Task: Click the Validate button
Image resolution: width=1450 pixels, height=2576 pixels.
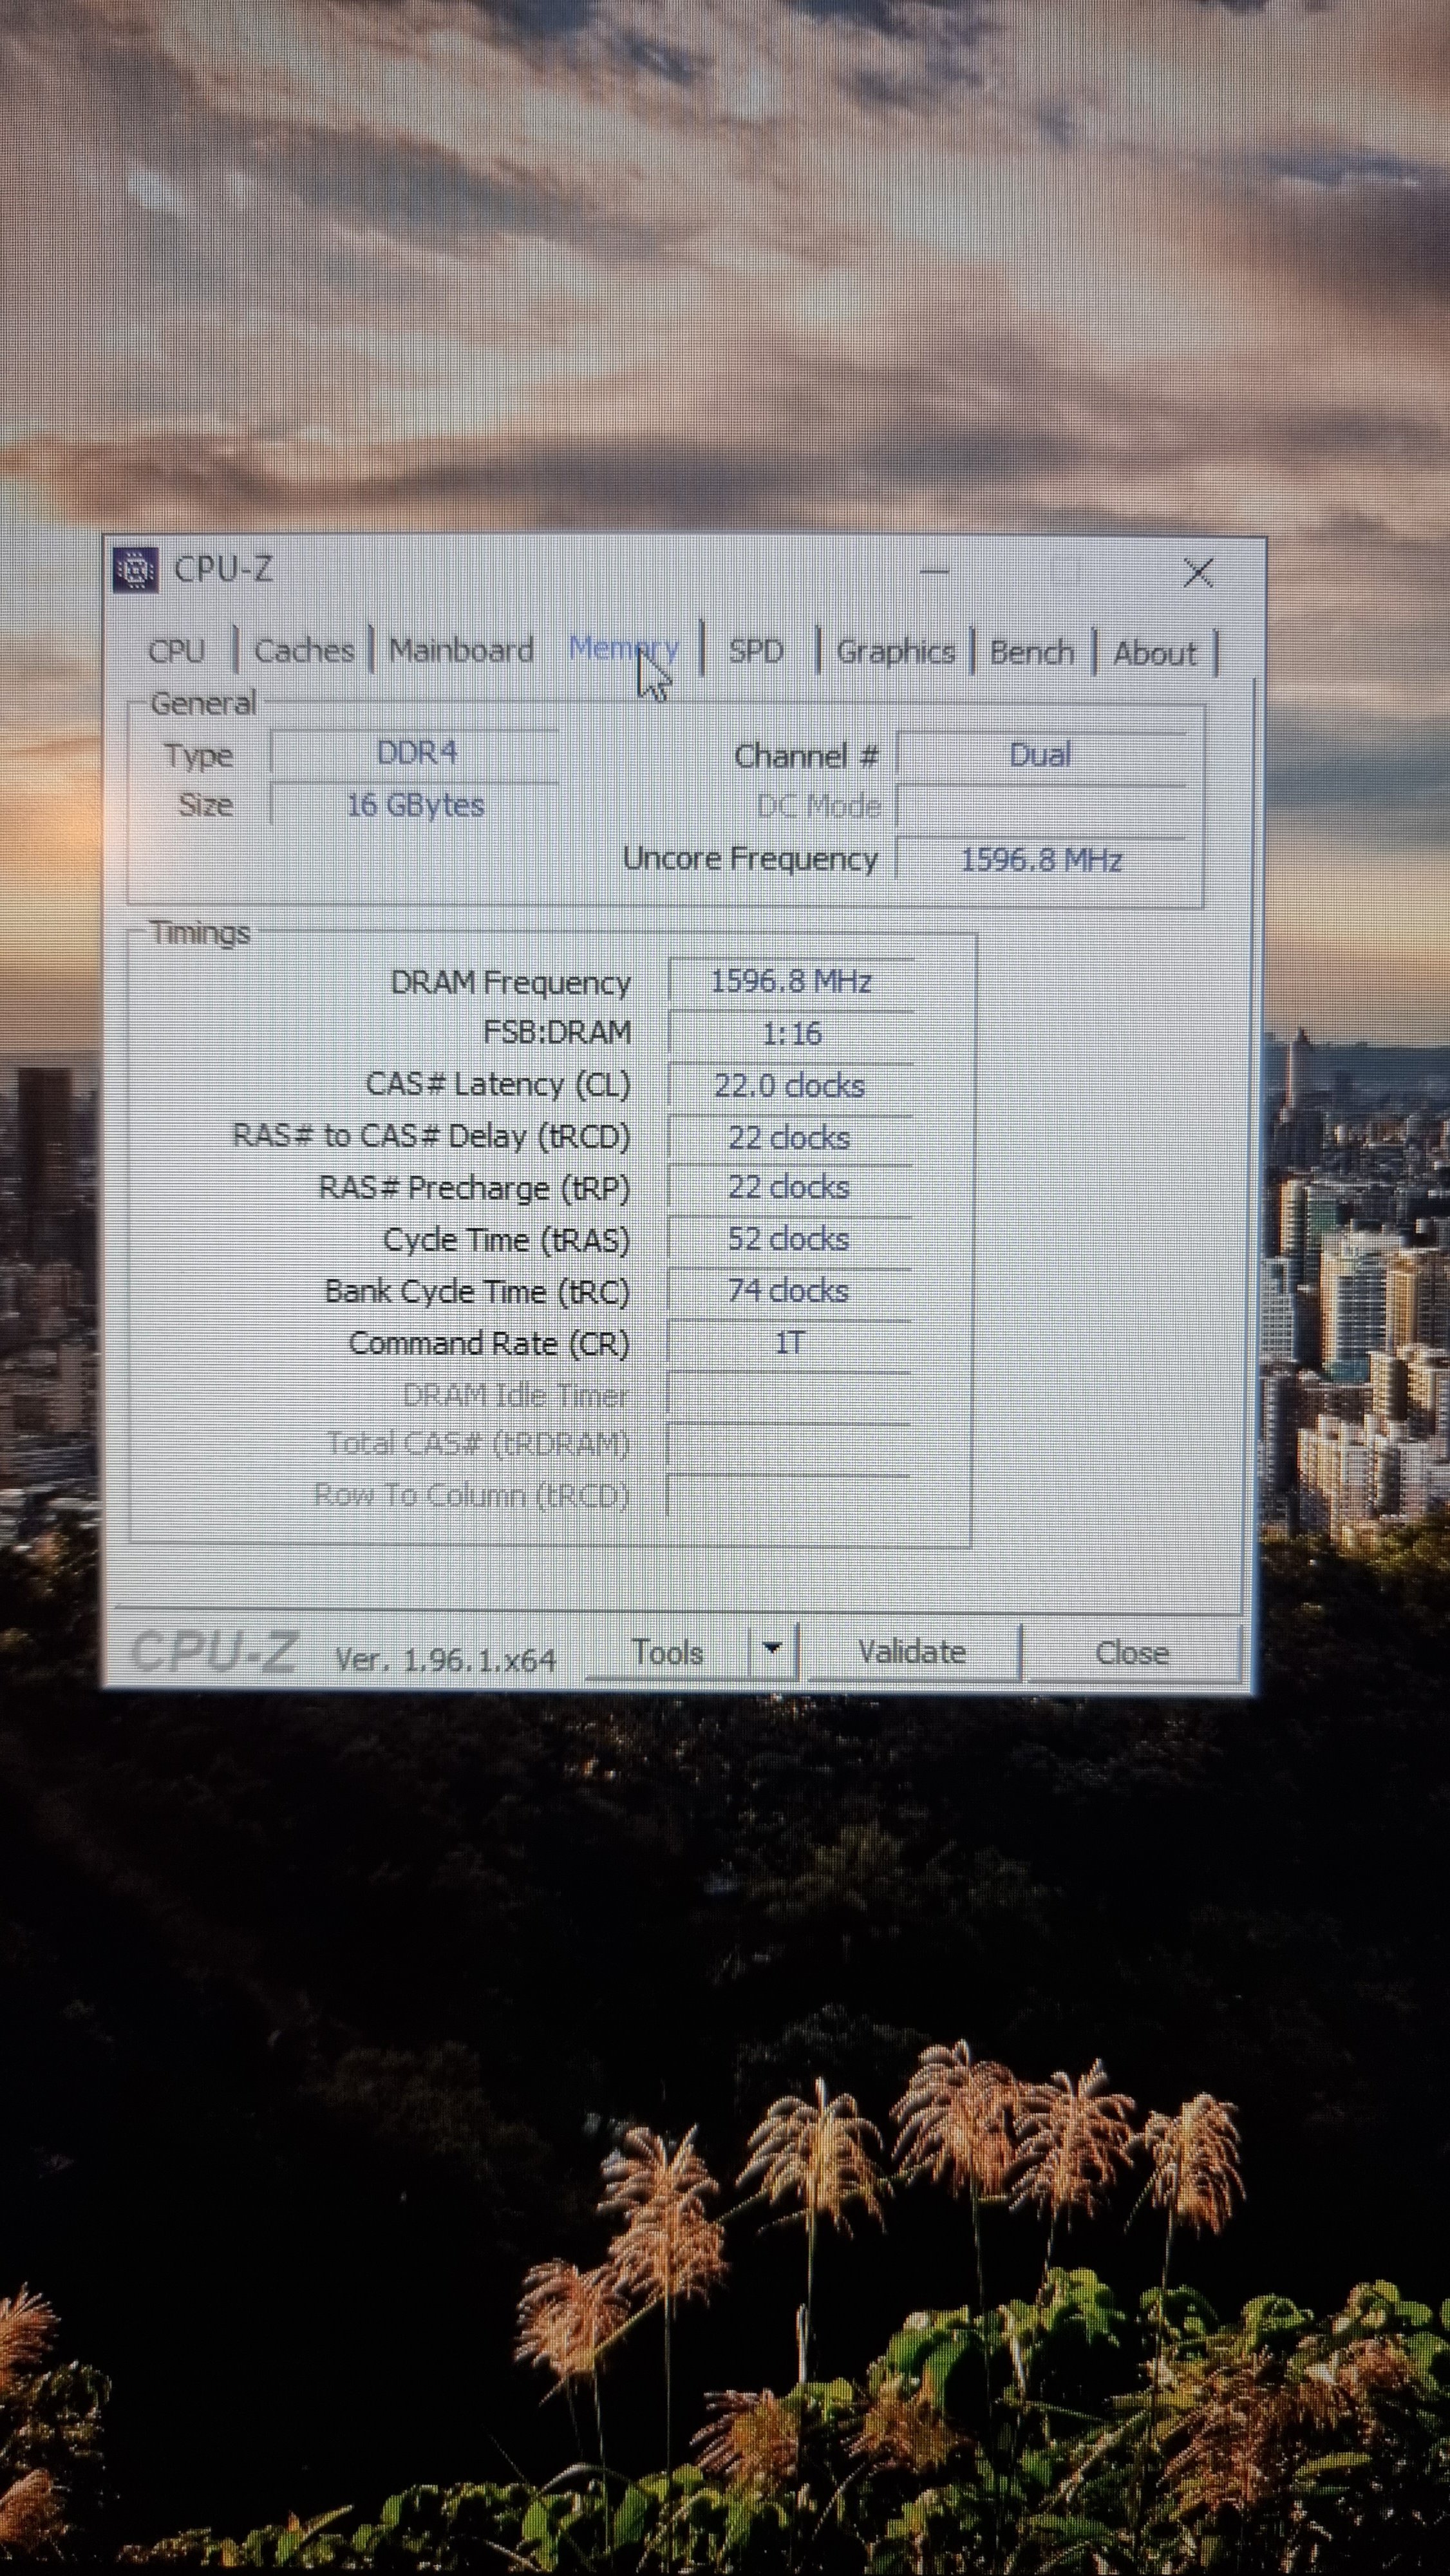Action: point(911,1652)
